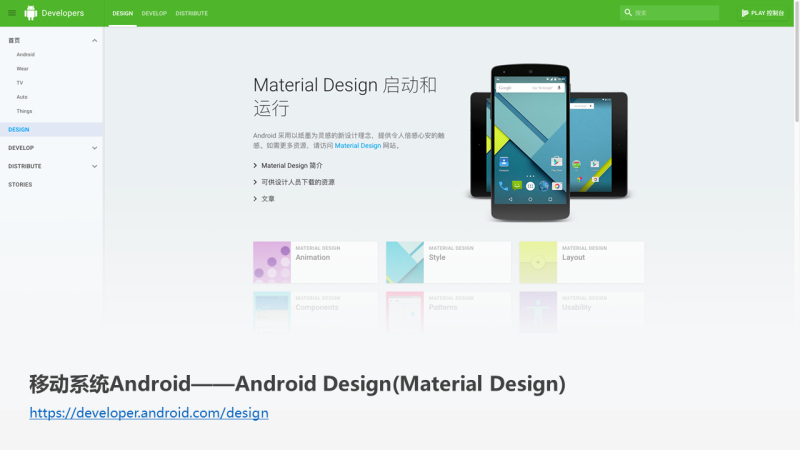Open the PLAY 控制台 button
The width and height of the screenshot is (800, 450).
pos(762,13)
